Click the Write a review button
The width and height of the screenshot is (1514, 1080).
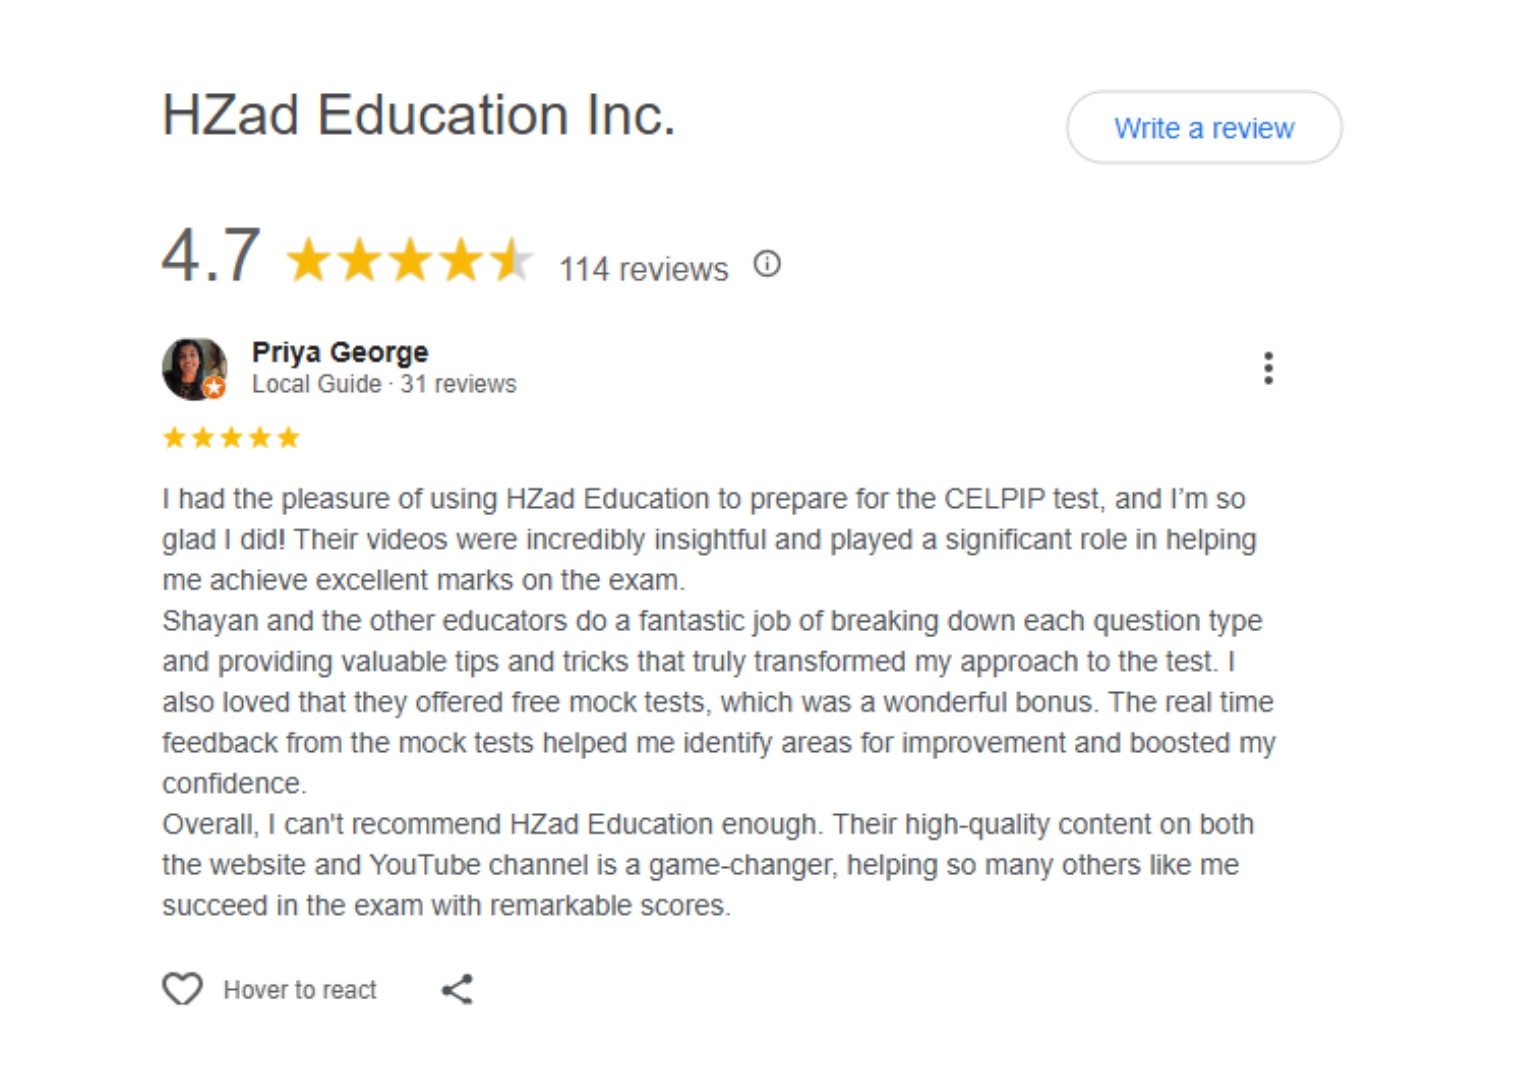[x=1203, y=128]
